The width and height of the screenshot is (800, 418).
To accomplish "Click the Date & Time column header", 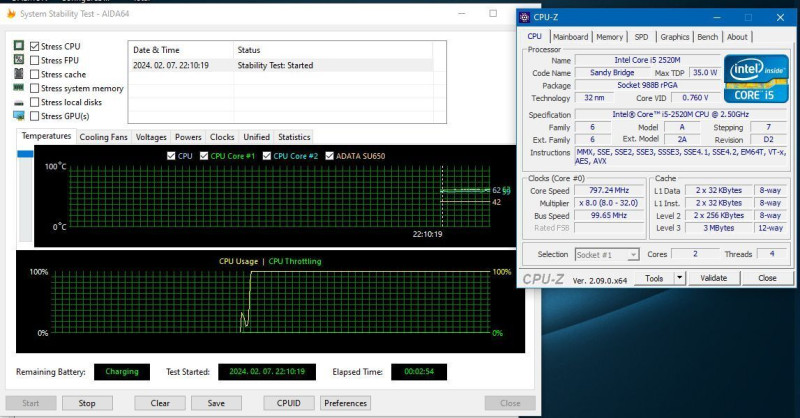I will pyautogui.click(x=181, y=50).
